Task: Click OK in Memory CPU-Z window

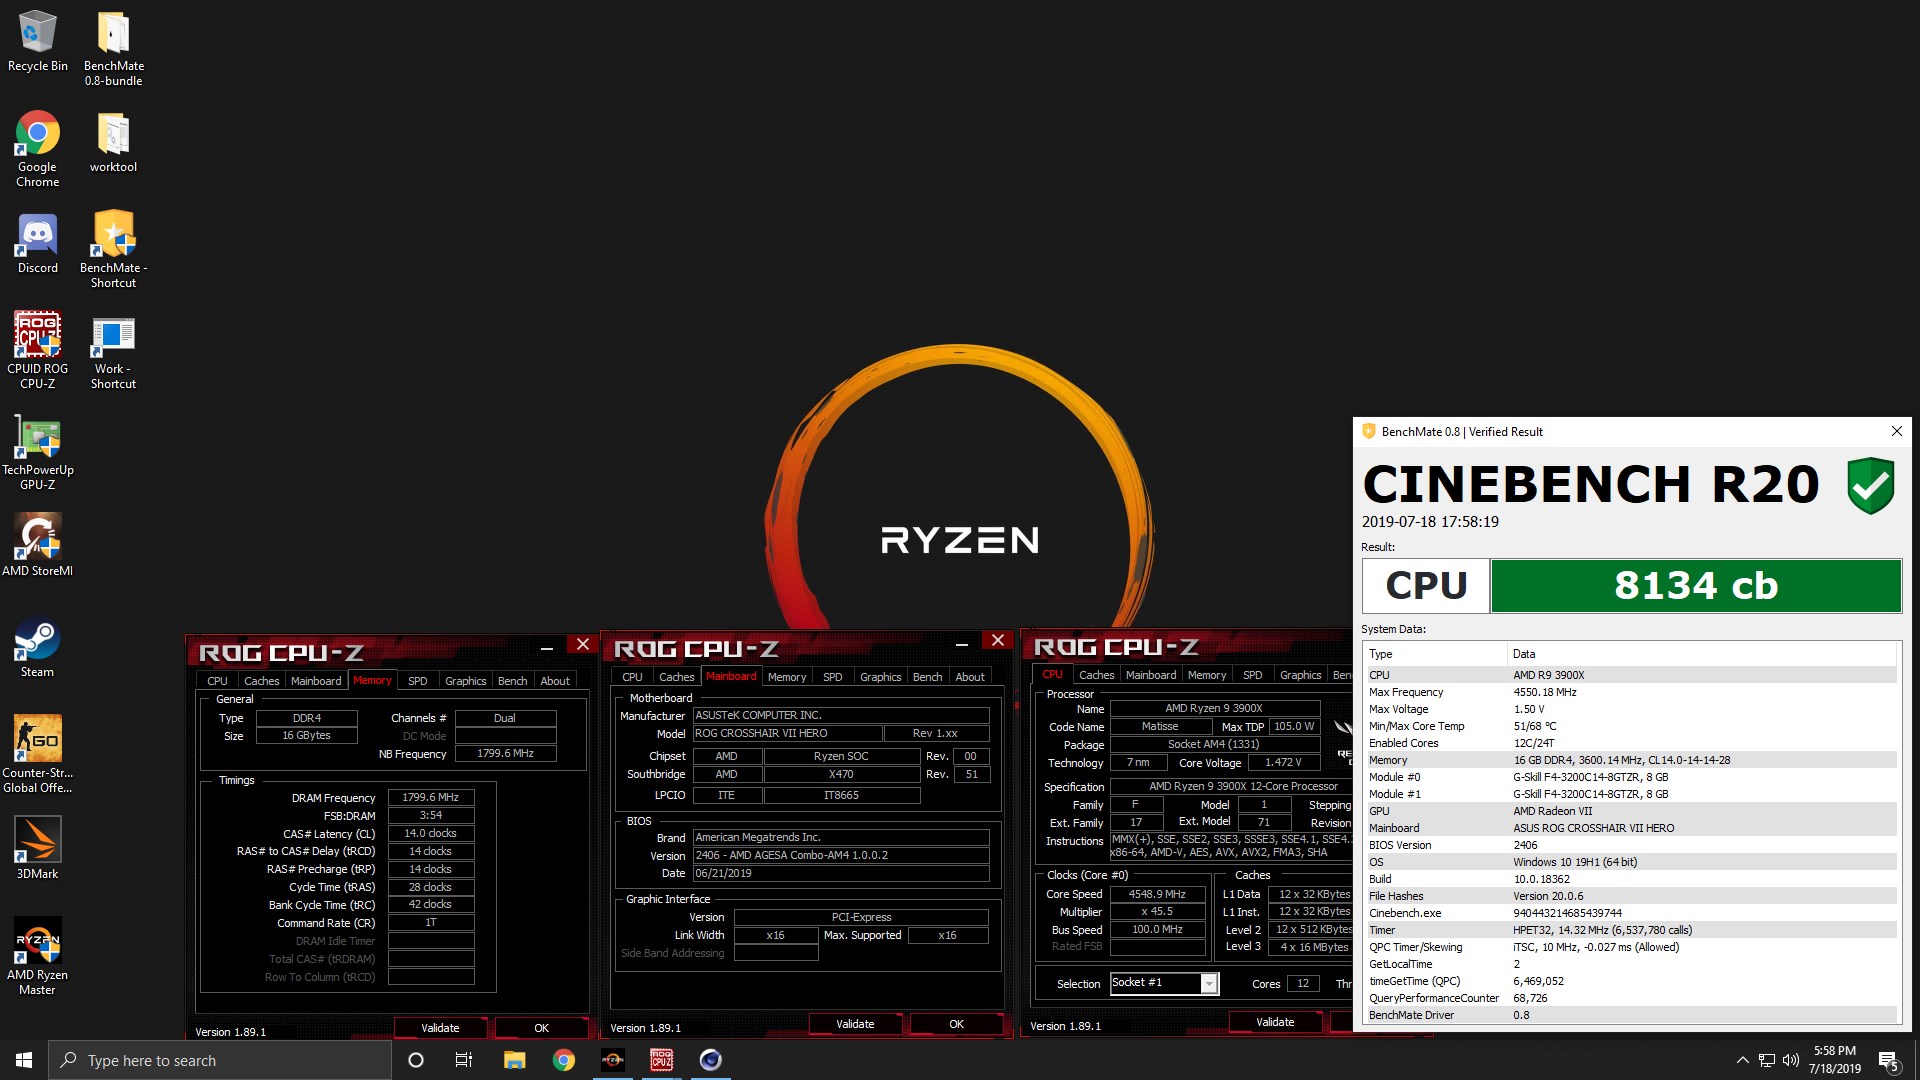Action: tap(541, 1028)
